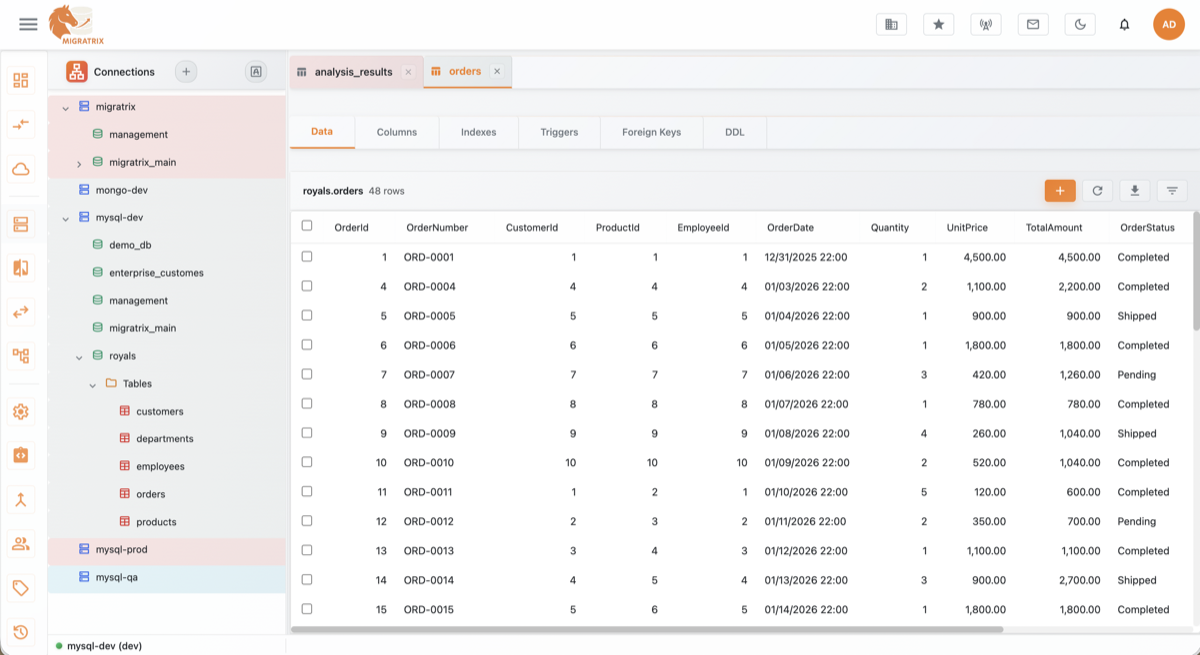Collapse the Tables folder under royals
Screen dimensions: 1200x655
[x=92, y=383]
